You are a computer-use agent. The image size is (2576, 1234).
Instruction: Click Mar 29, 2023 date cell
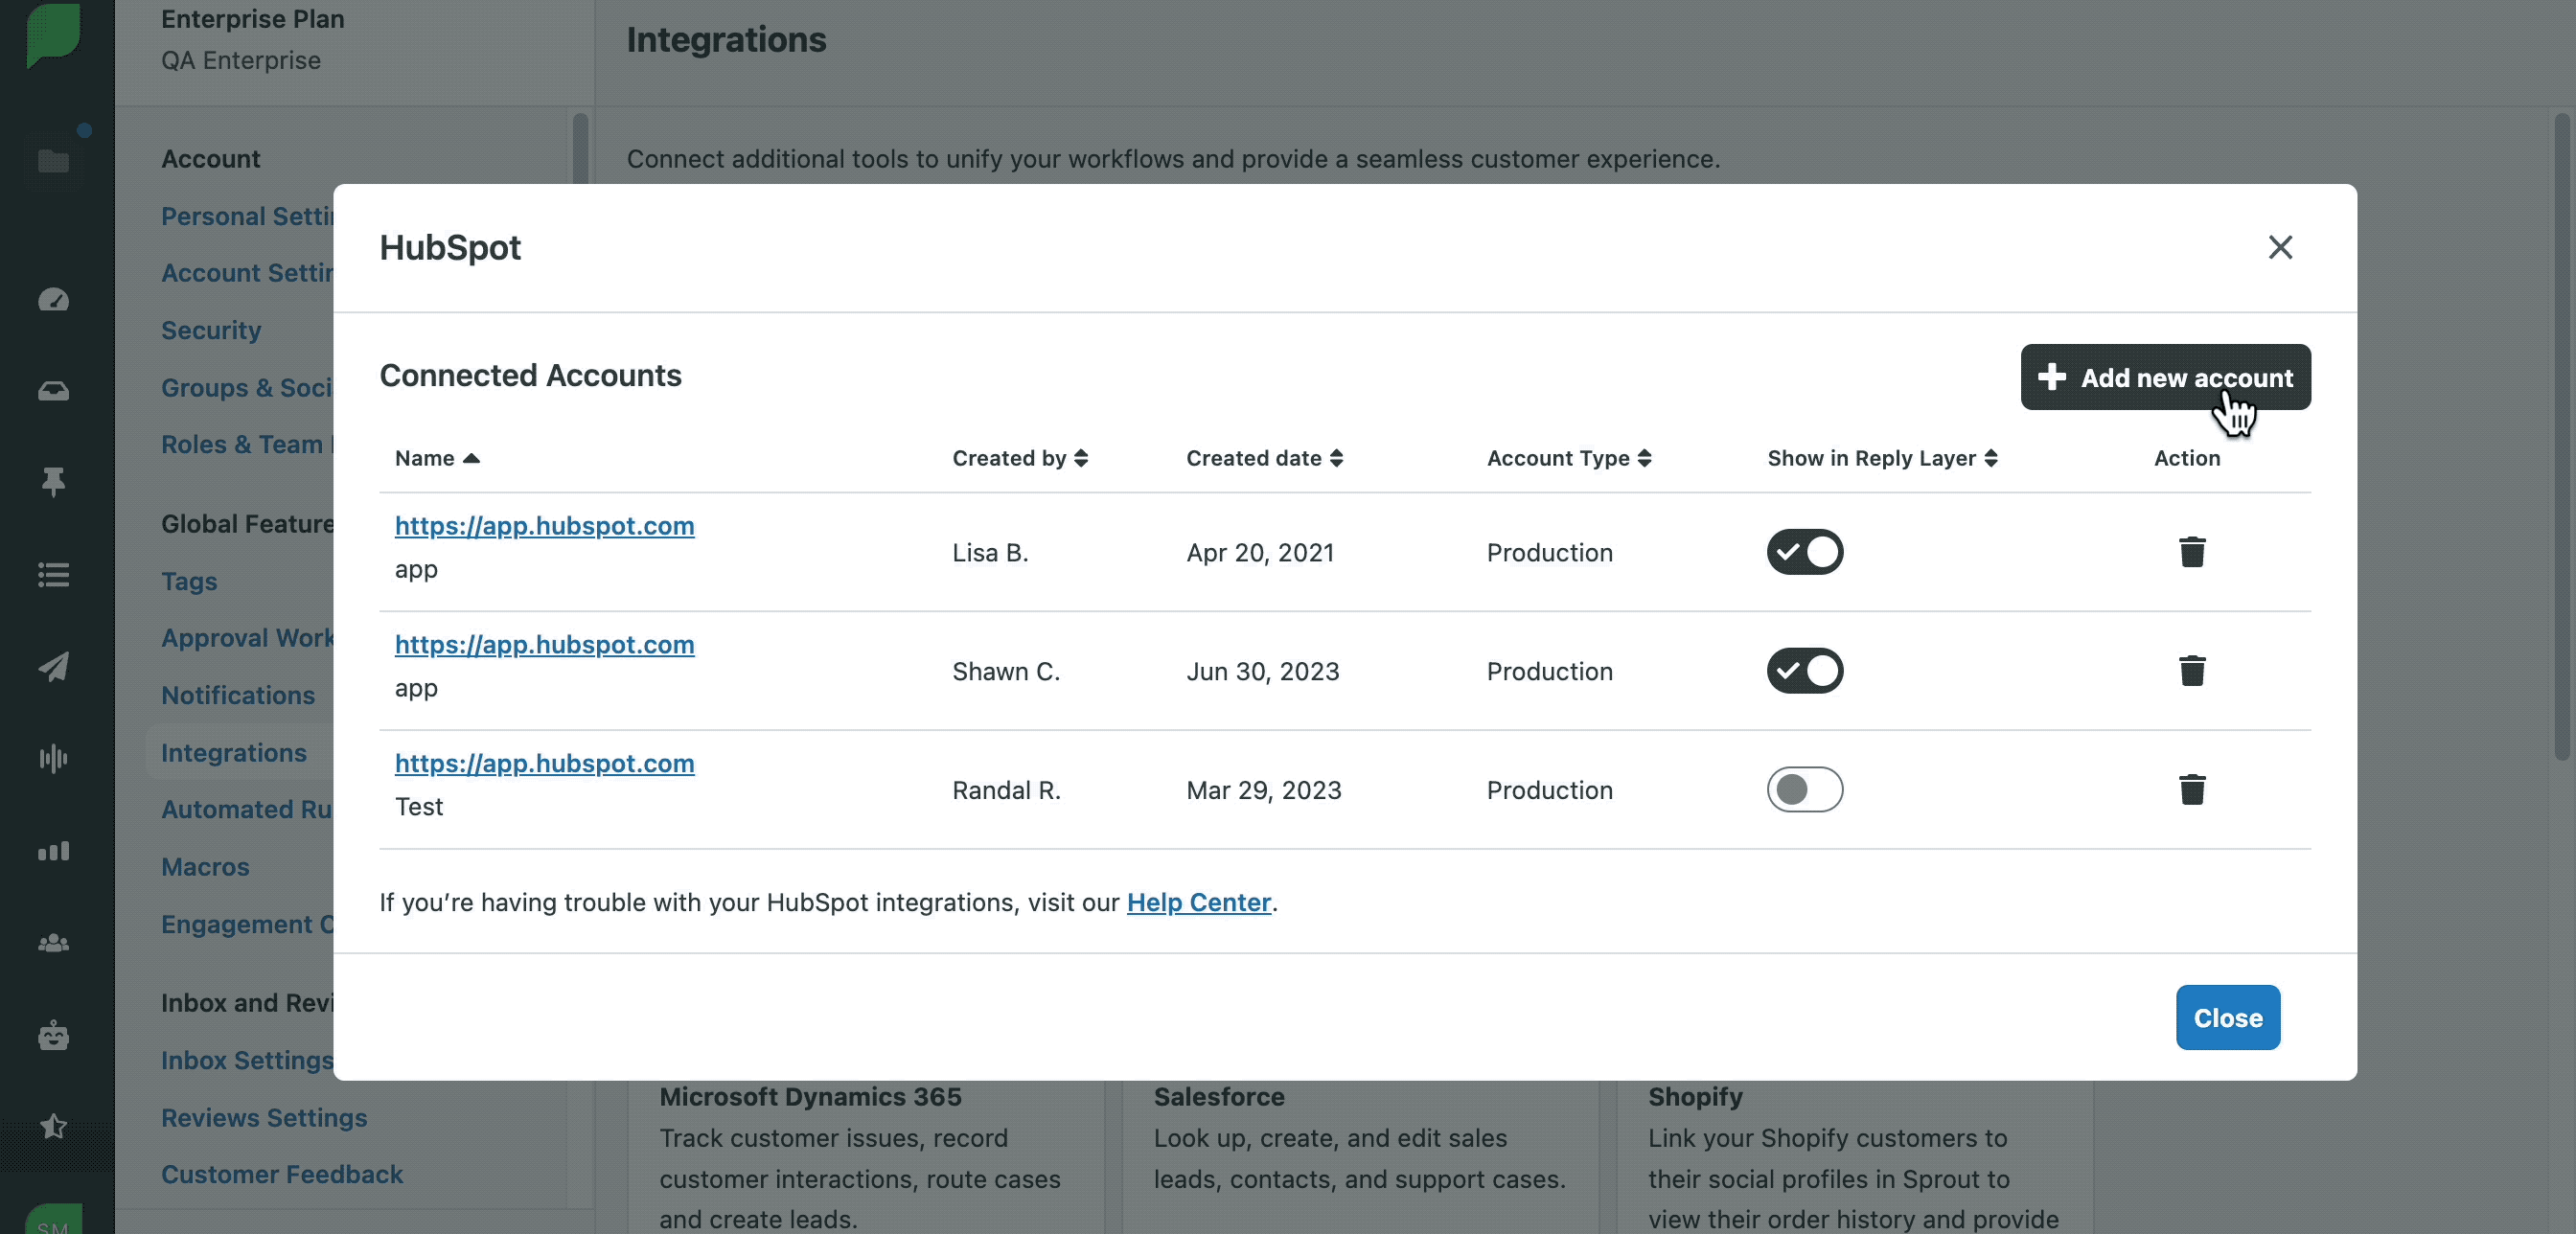[1263, 791]
